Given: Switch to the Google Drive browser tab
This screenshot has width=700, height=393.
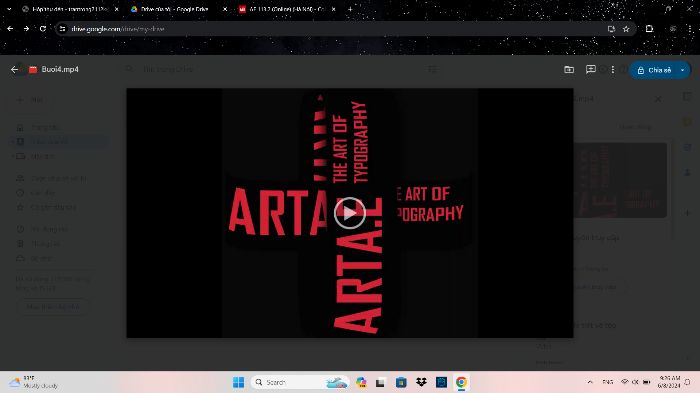Looking at the screenshot, I should (174, 9).
